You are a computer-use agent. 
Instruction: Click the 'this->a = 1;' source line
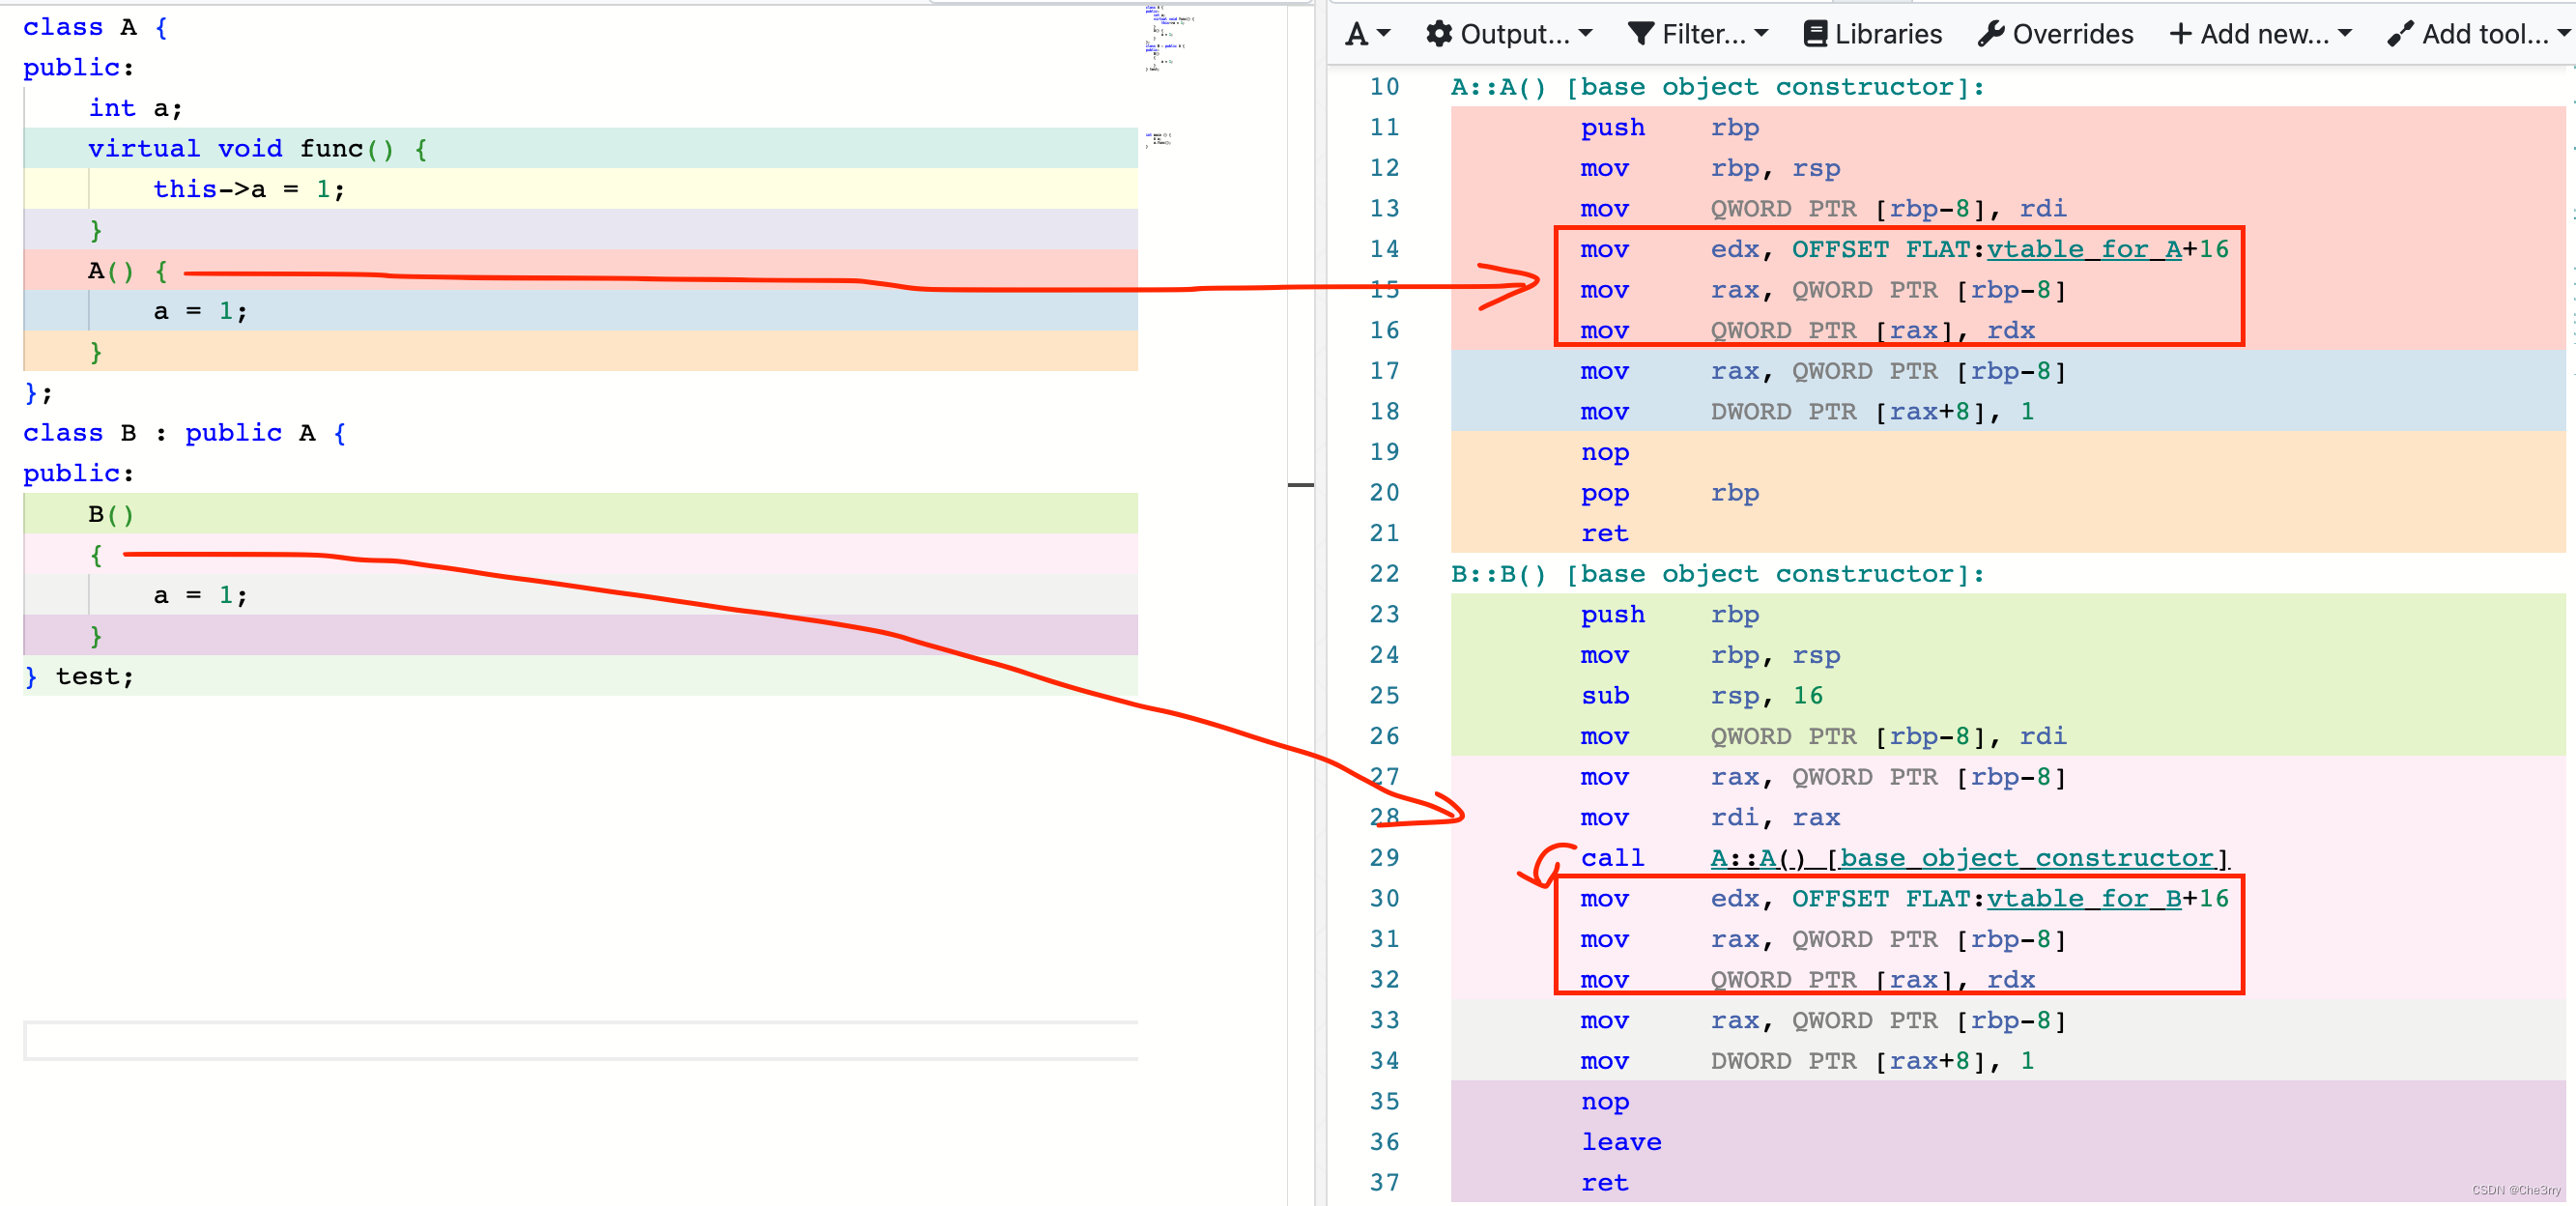click(249, 189)
